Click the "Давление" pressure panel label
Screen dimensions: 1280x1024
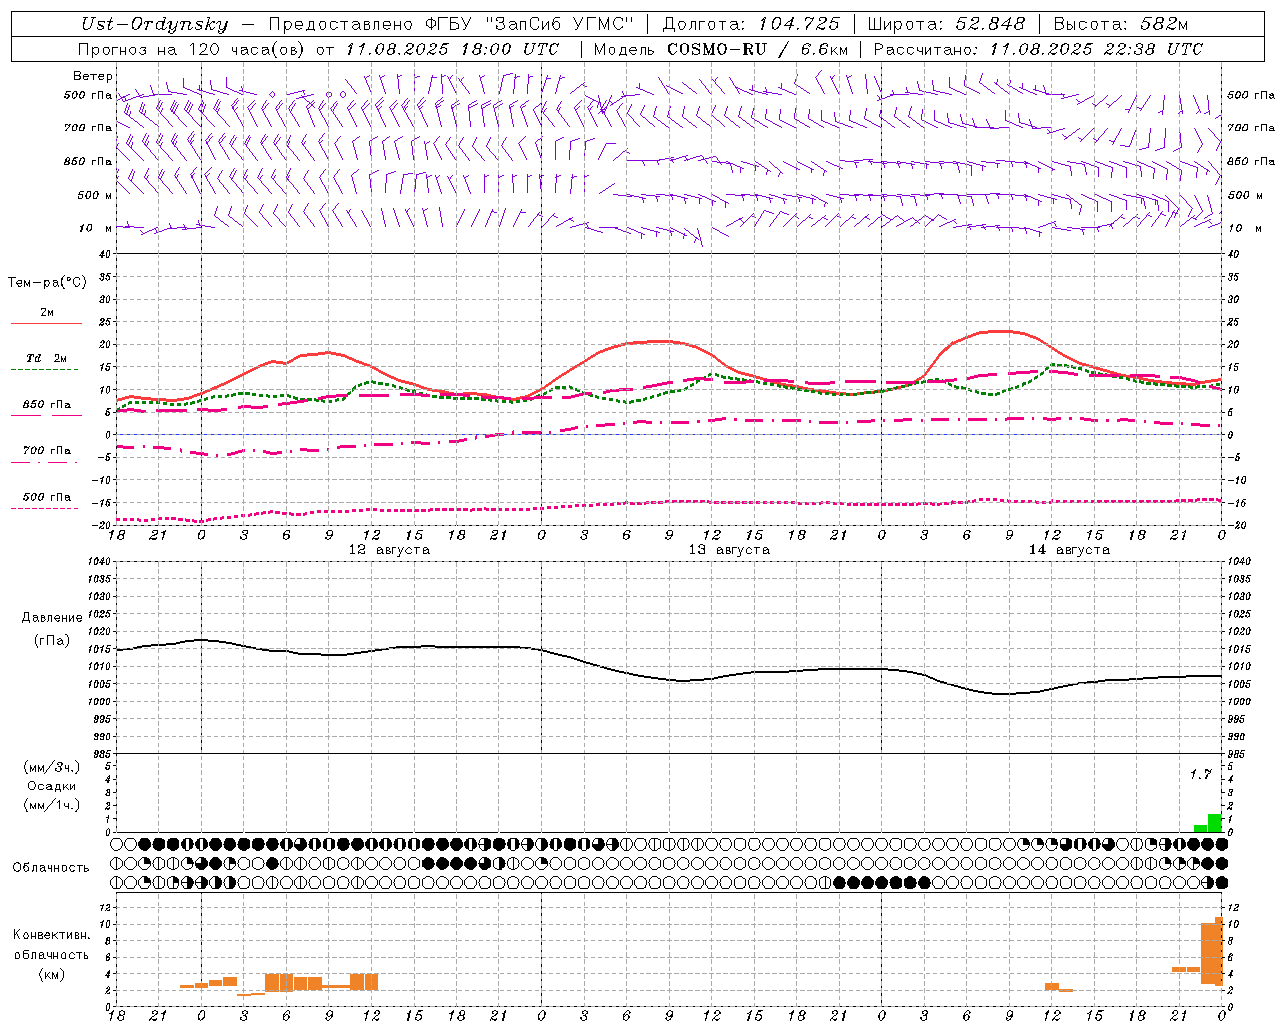52,618
